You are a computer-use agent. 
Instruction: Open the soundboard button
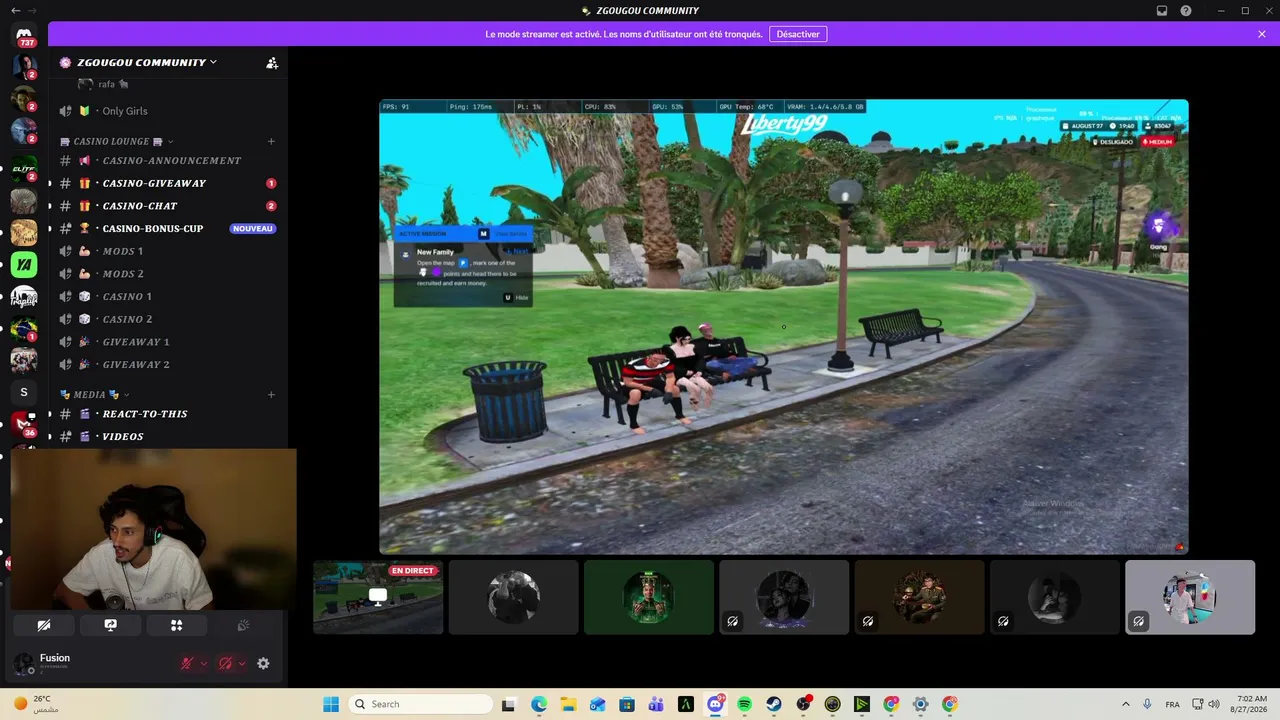(242, 625)
